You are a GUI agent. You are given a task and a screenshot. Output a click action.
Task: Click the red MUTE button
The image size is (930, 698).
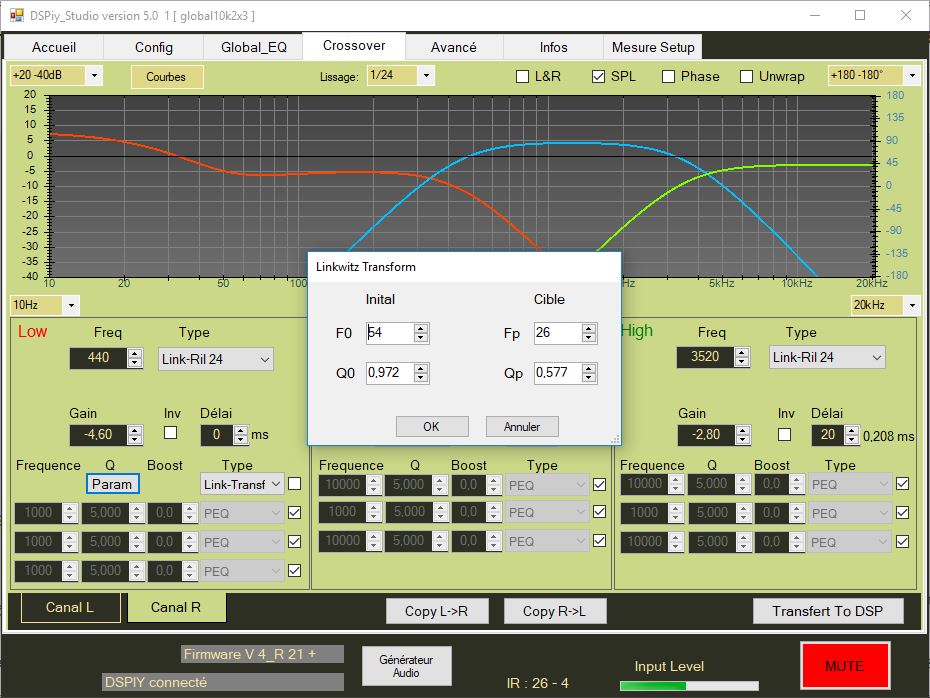point(844,665)
